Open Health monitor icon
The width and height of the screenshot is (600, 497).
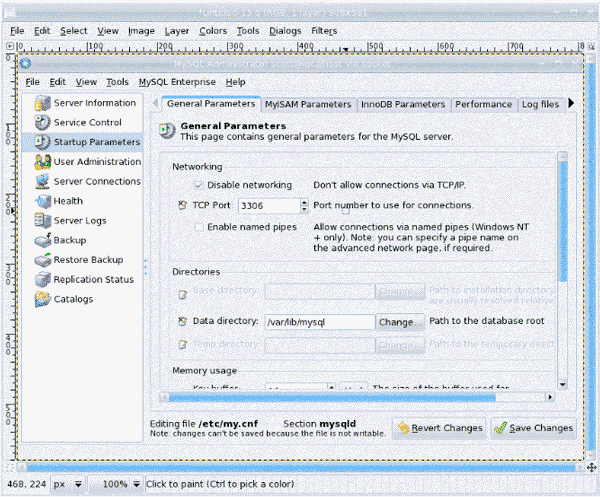click(42, 201)
